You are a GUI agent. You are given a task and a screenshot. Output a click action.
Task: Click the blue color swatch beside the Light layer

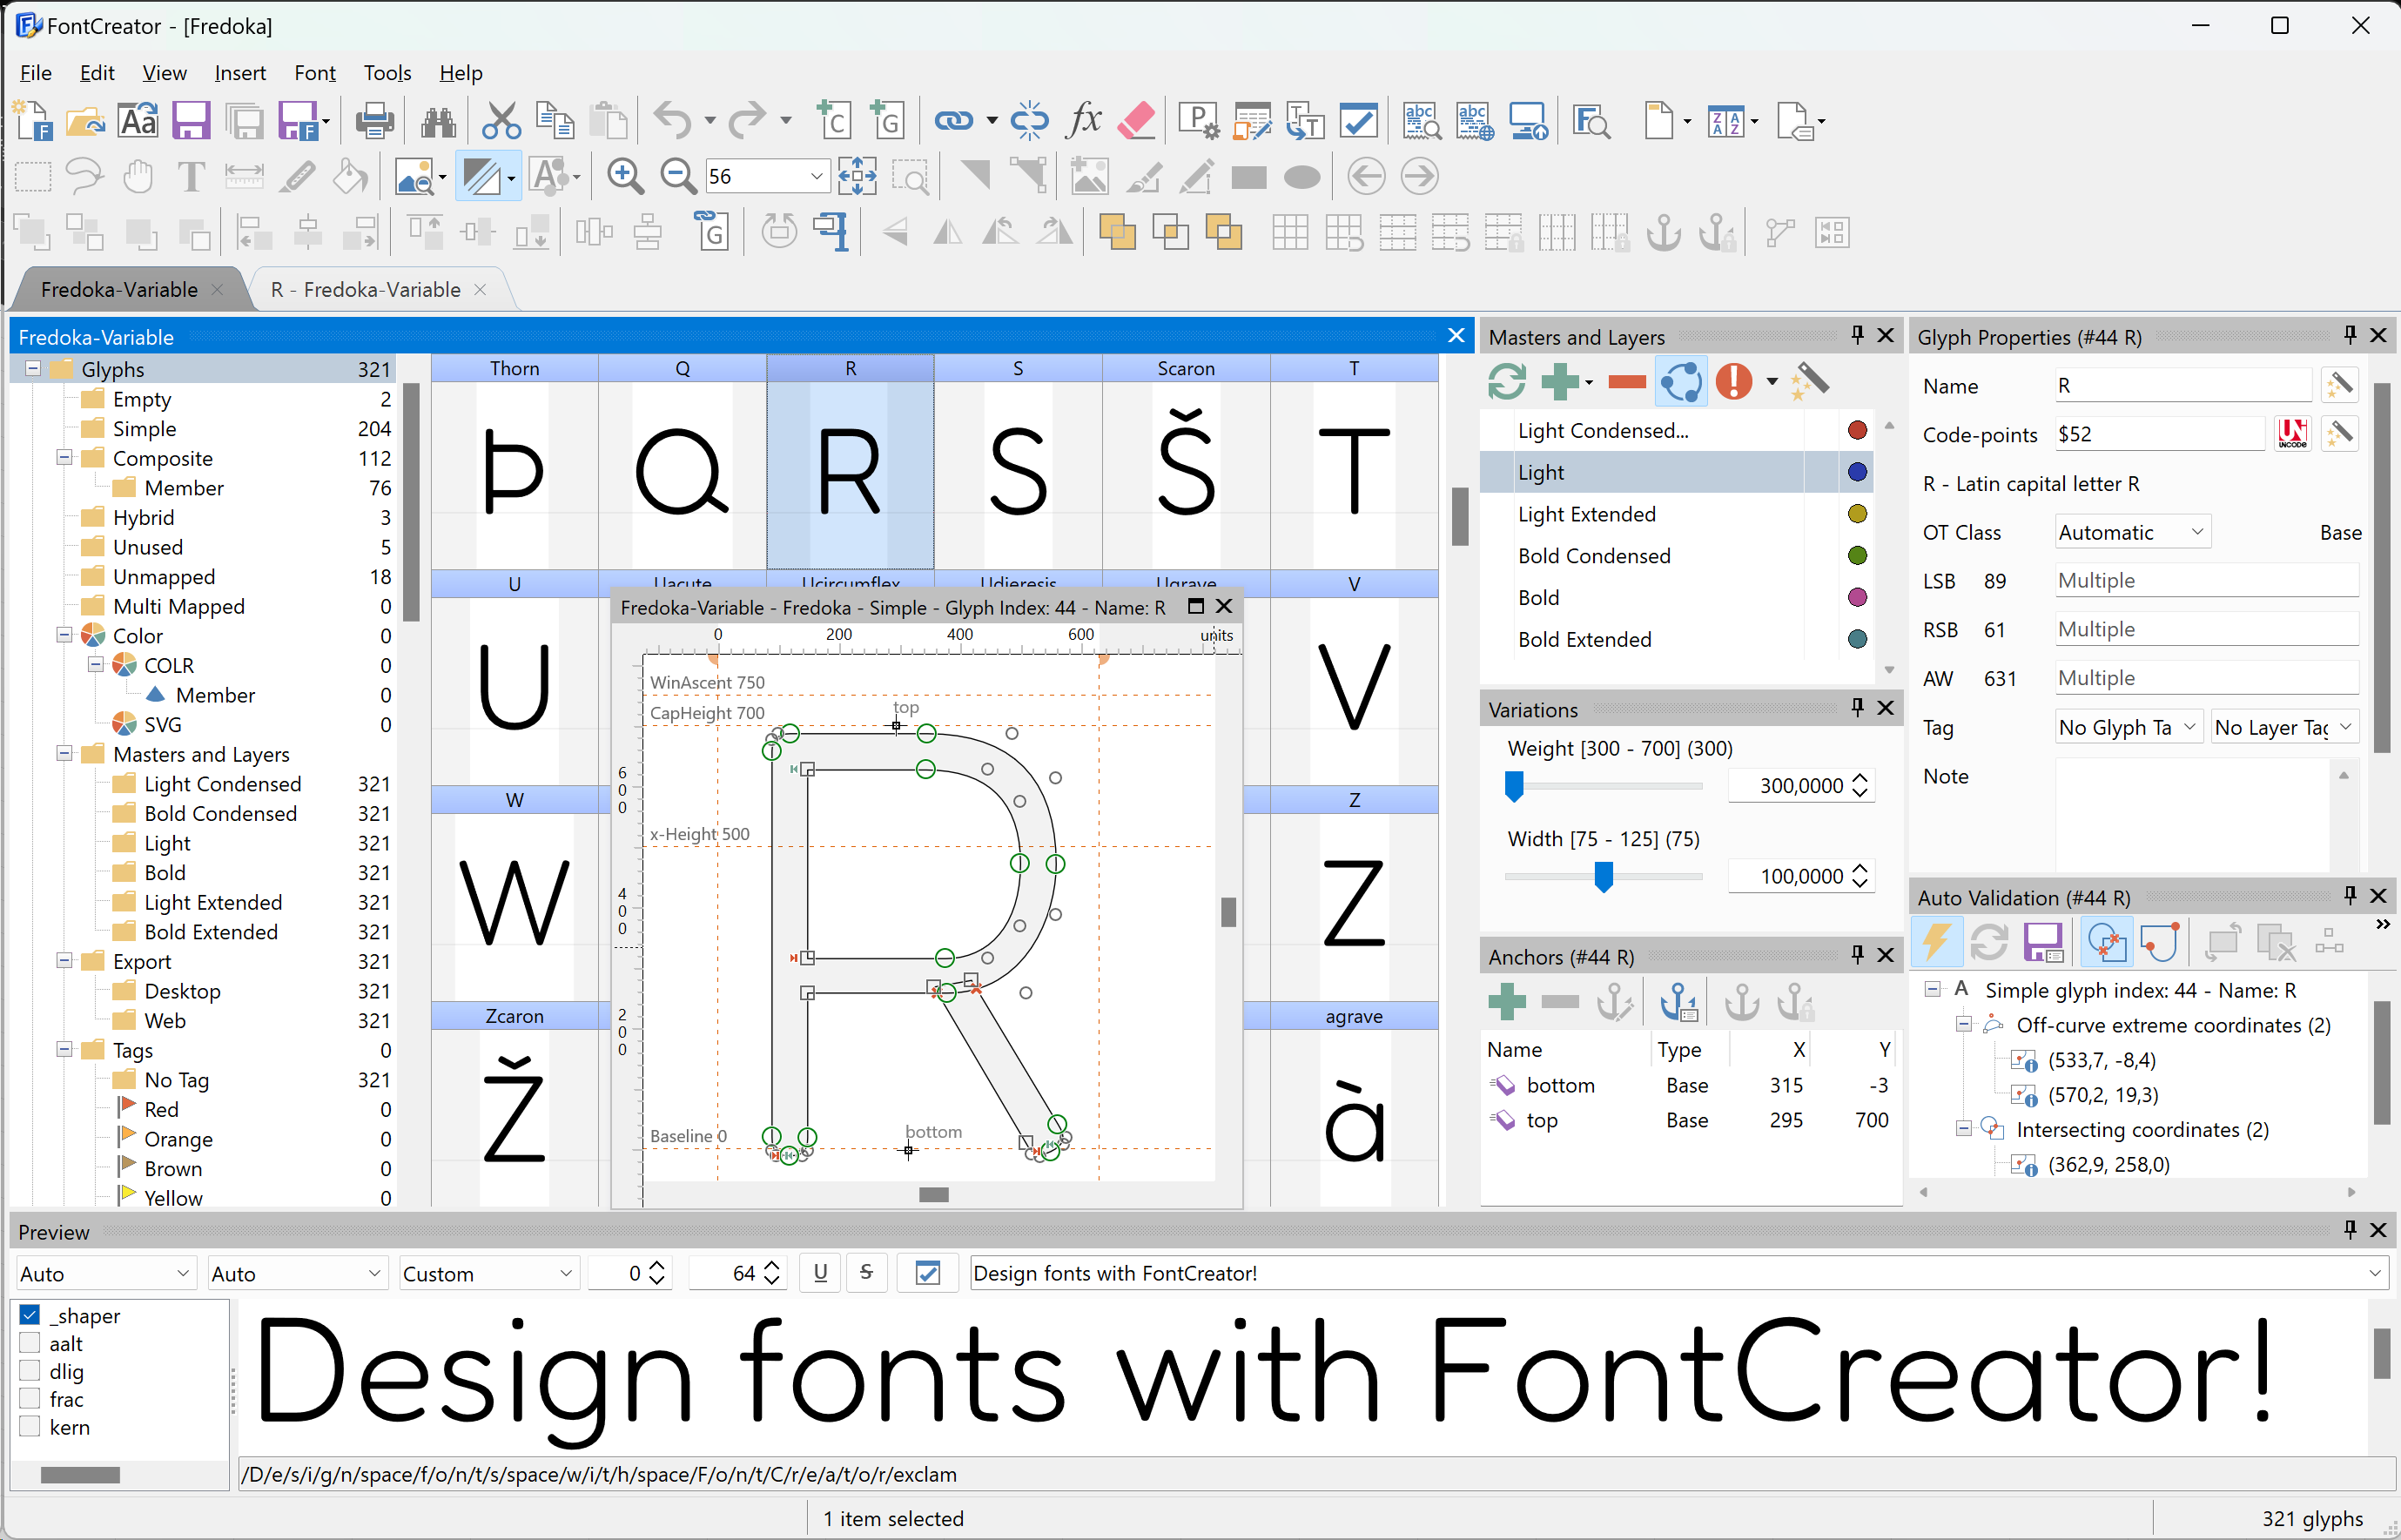pyautogui.click(x=1857, y=471)
